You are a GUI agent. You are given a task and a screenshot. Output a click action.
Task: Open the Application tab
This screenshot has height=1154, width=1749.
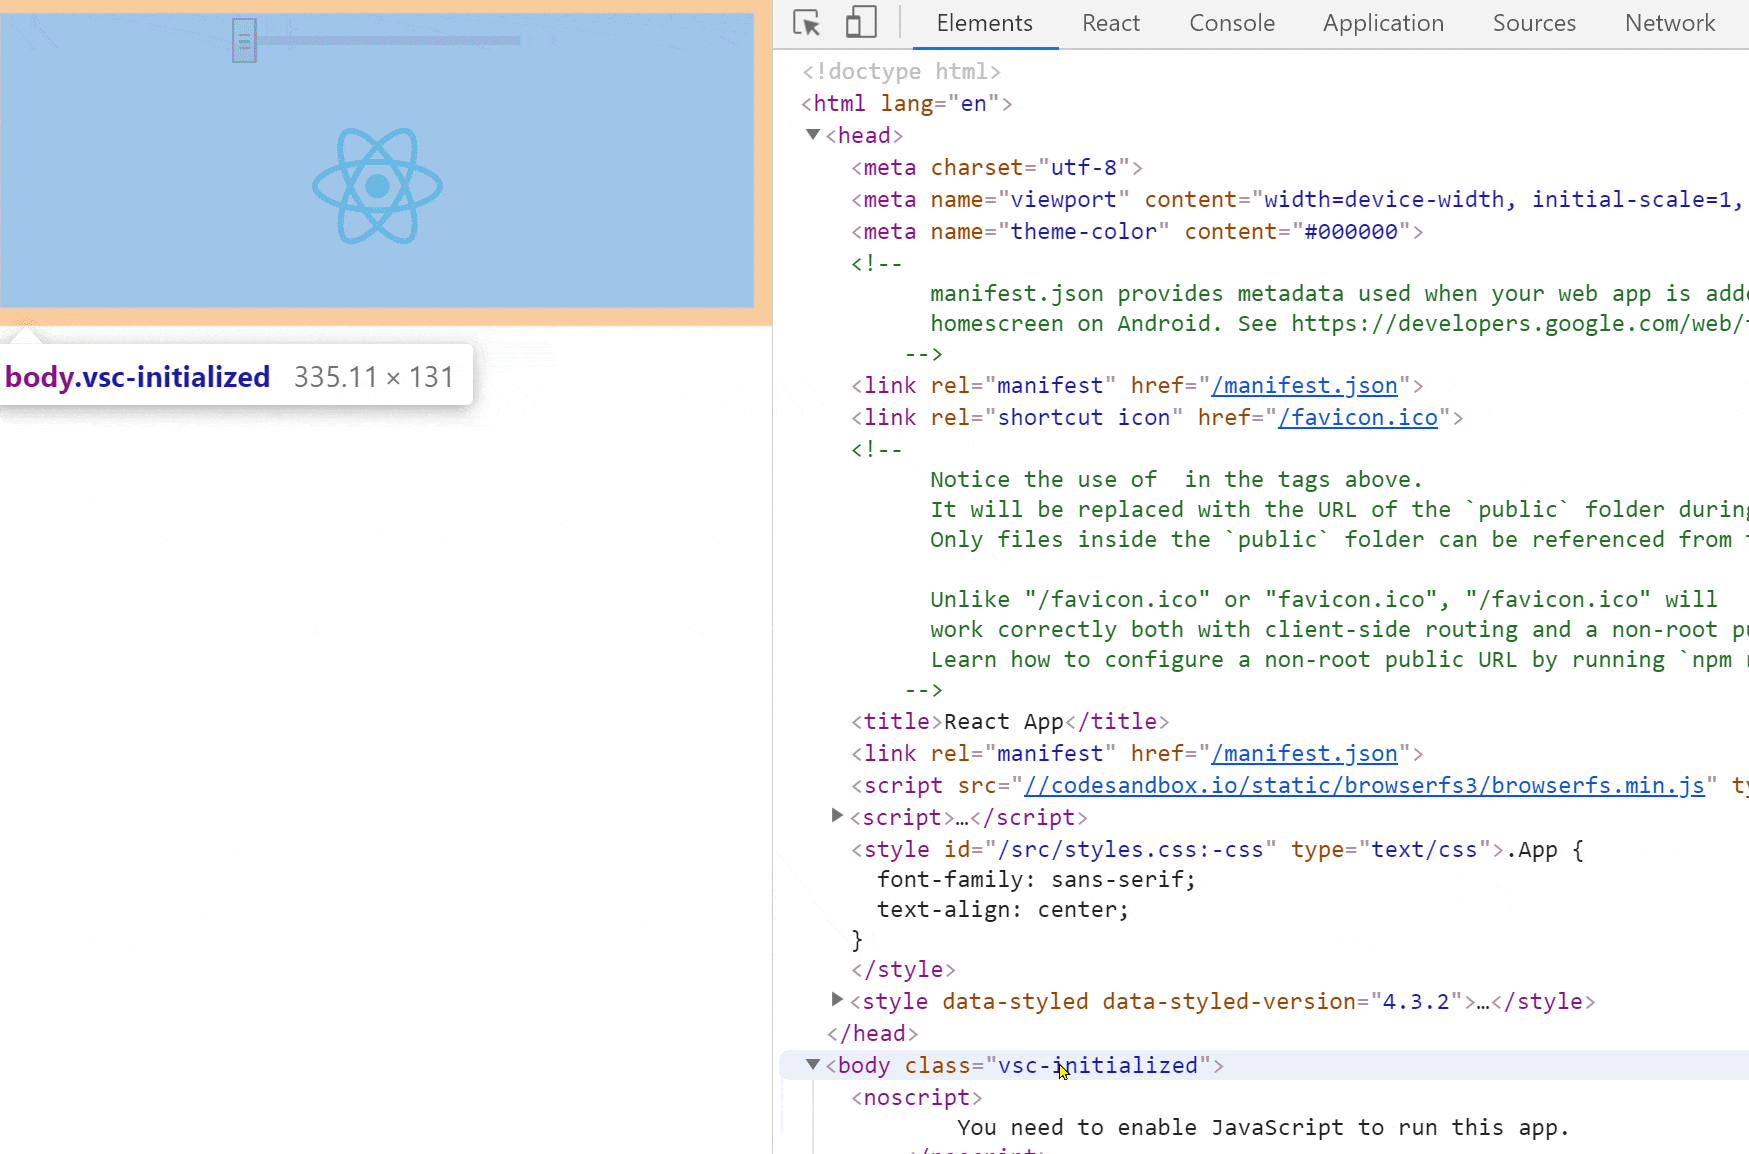[1384, 23]
